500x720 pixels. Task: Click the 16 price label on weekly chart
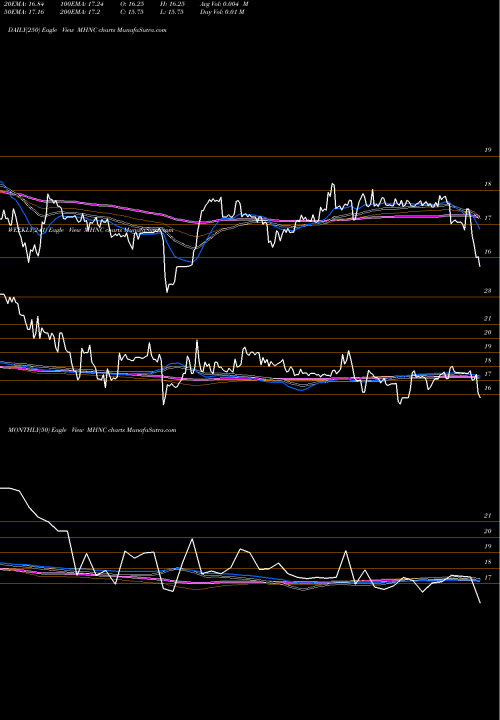488,388
